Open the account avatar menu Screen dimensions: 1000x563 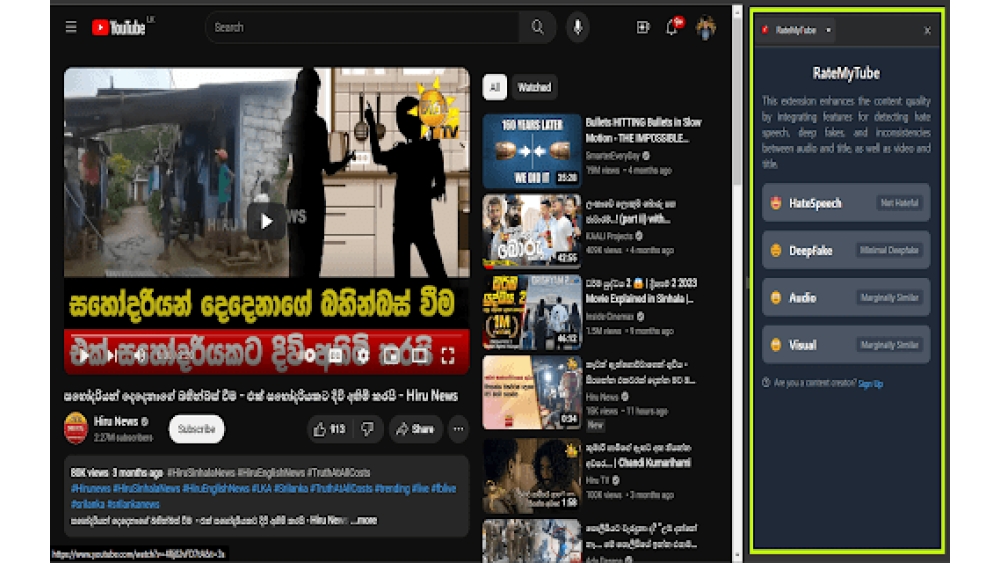706,27
